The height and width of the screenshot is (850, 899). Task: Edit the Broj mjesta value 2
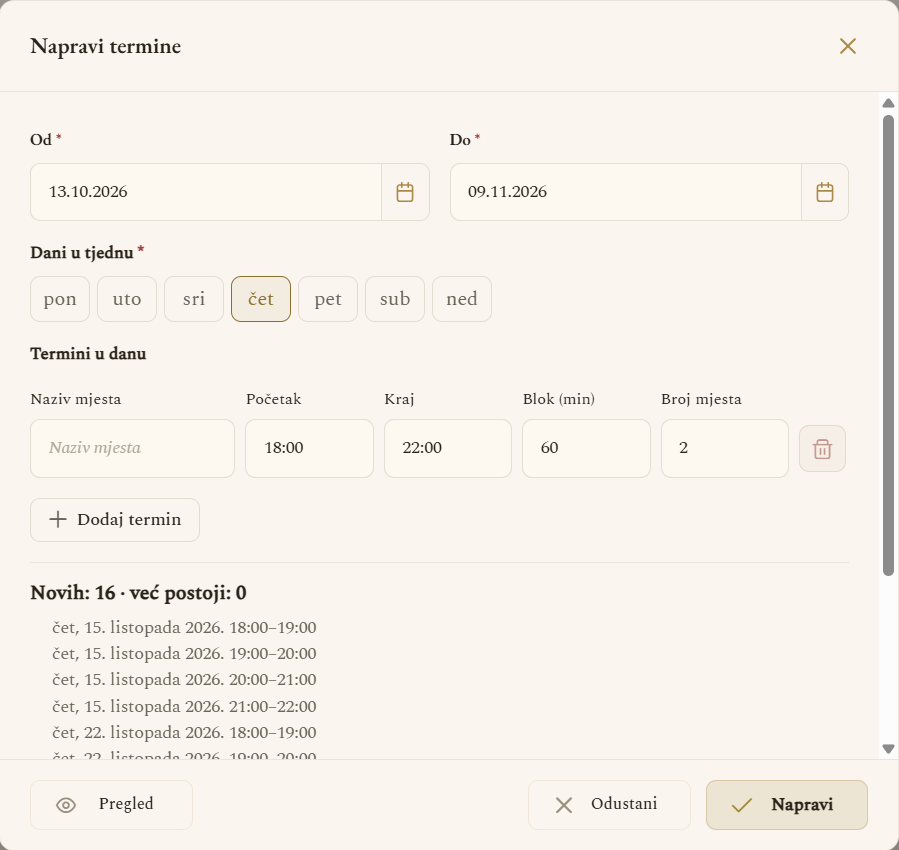click(x=725, y=448)
